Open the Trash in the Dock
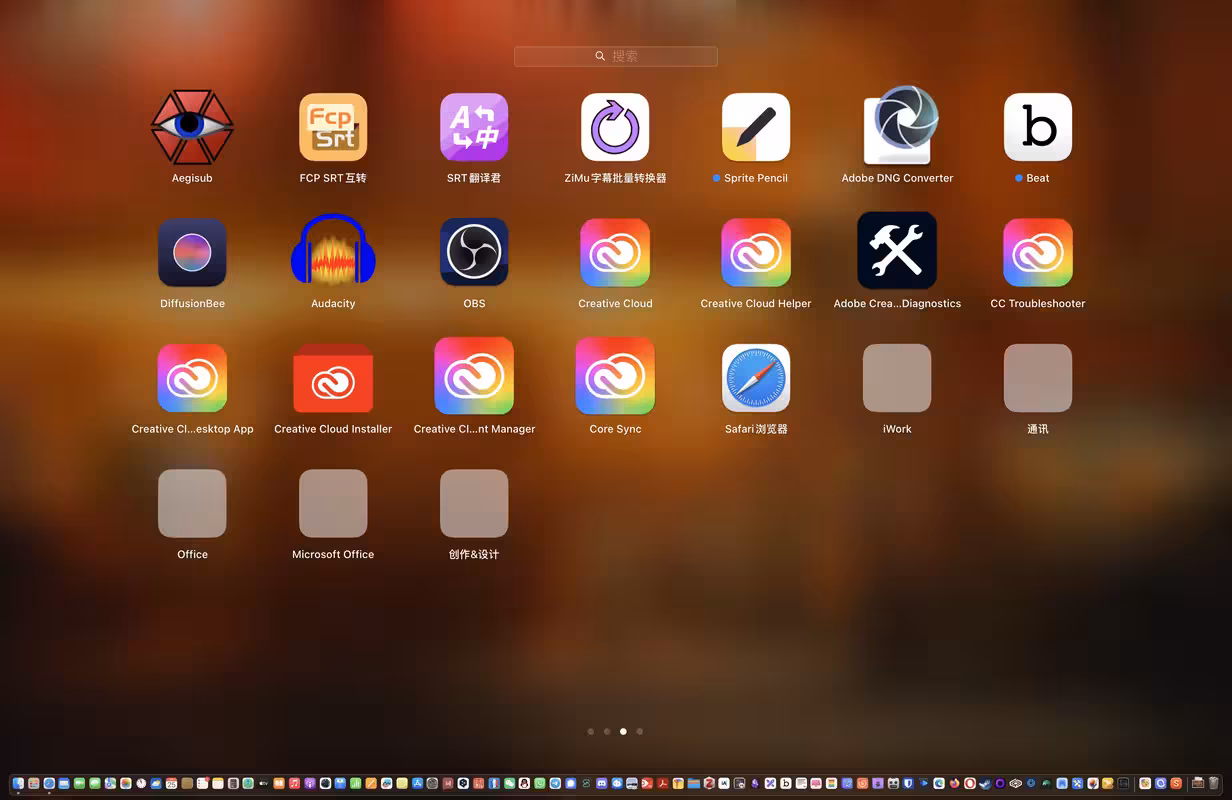The height and width of the screenshot is (800, 1232). [x=1213, y=783]
